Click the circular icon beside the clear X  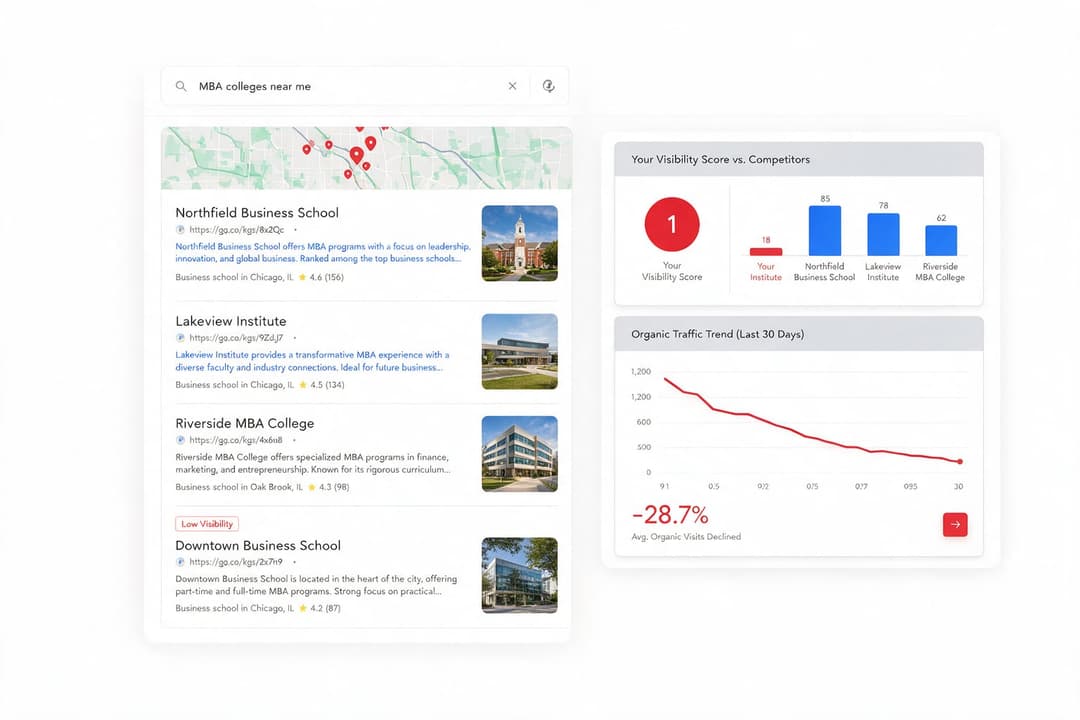tap(548, 86)
